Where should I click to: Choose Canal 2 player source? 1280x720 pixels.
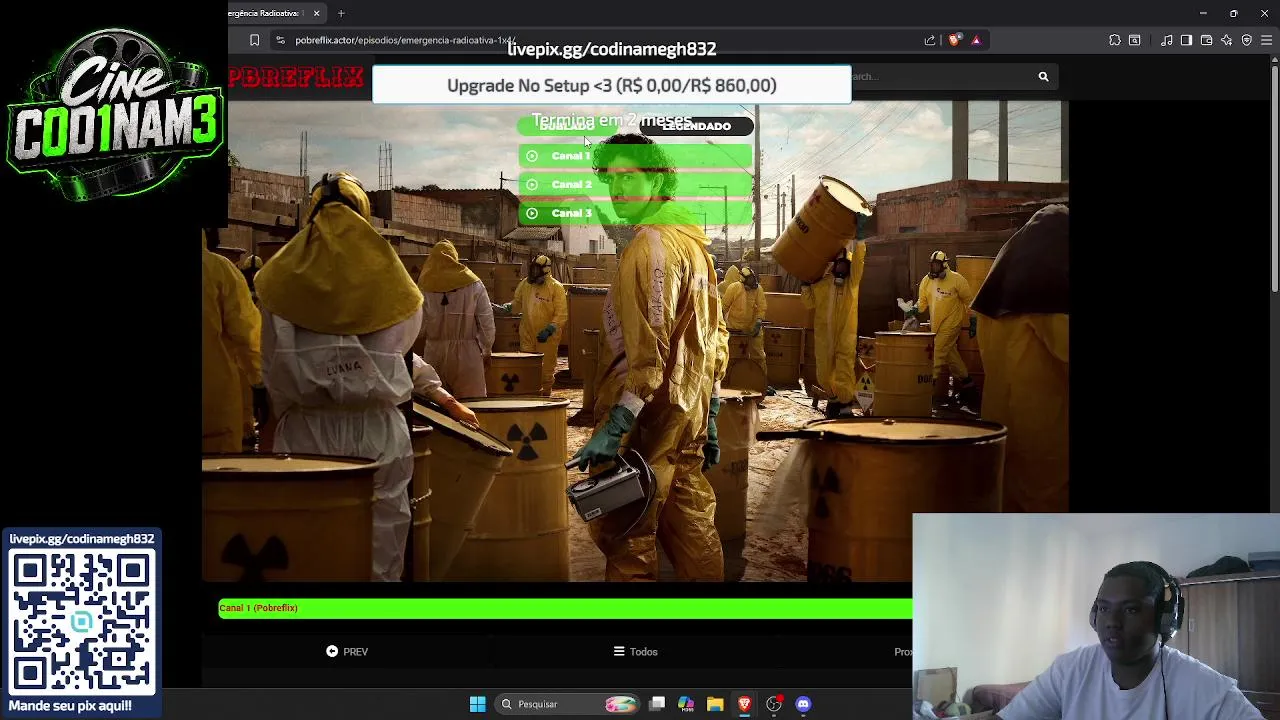(x=635, y=184)
